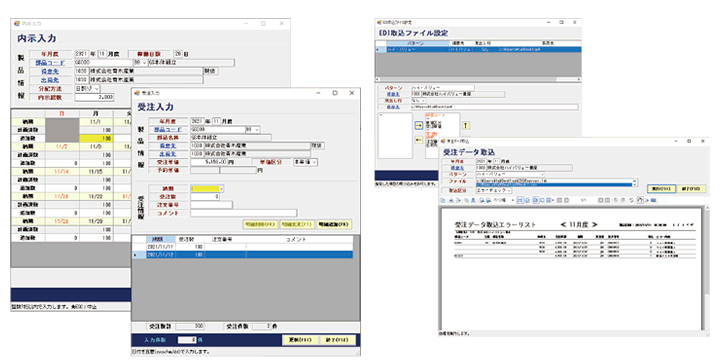Click ファイル list vertical scrollbar
720x360 pixels.
point(636,182)
